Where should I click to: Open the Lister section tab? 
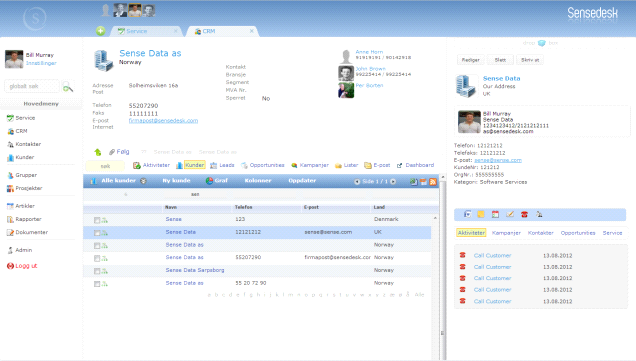pos(351,165)
